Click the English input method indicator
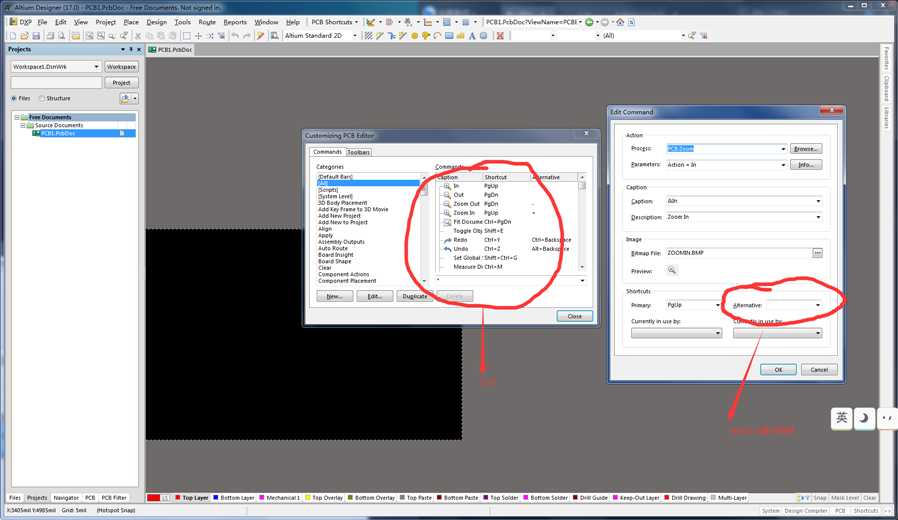Image resolution: width=898 pixels, height=520 pixels. click(x=841, y=417)
